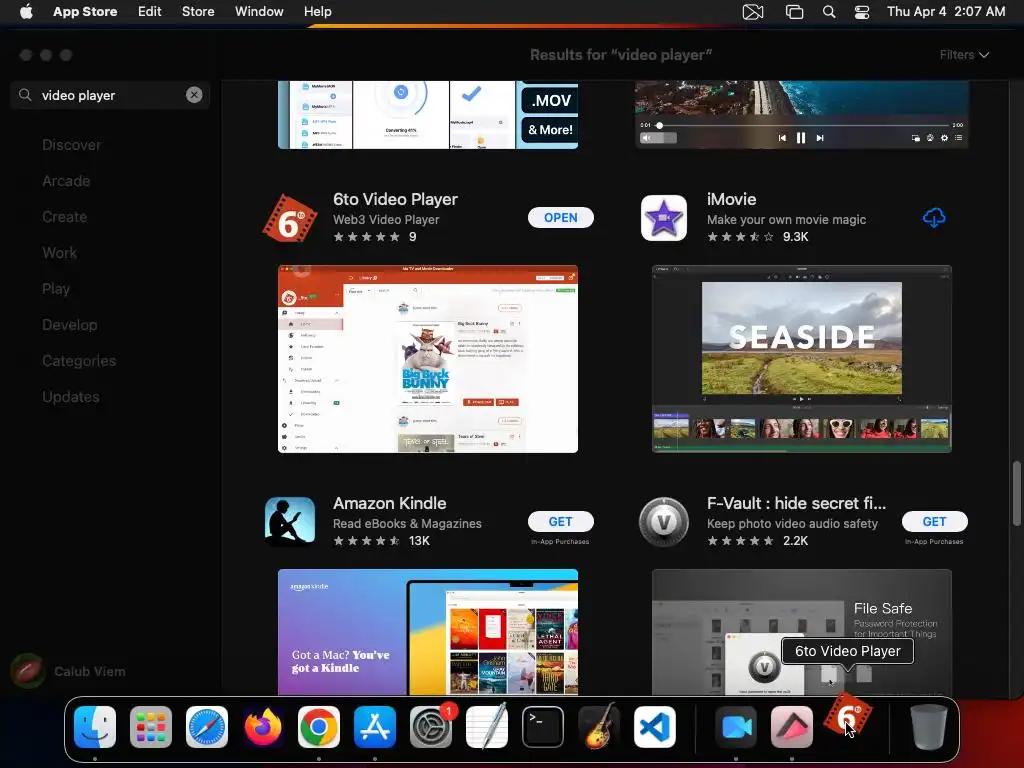Image resolution: width=1024 pixels, height=768 pixels.
Task: Open the 6to Video Player app icon
Action: (290, 218)
